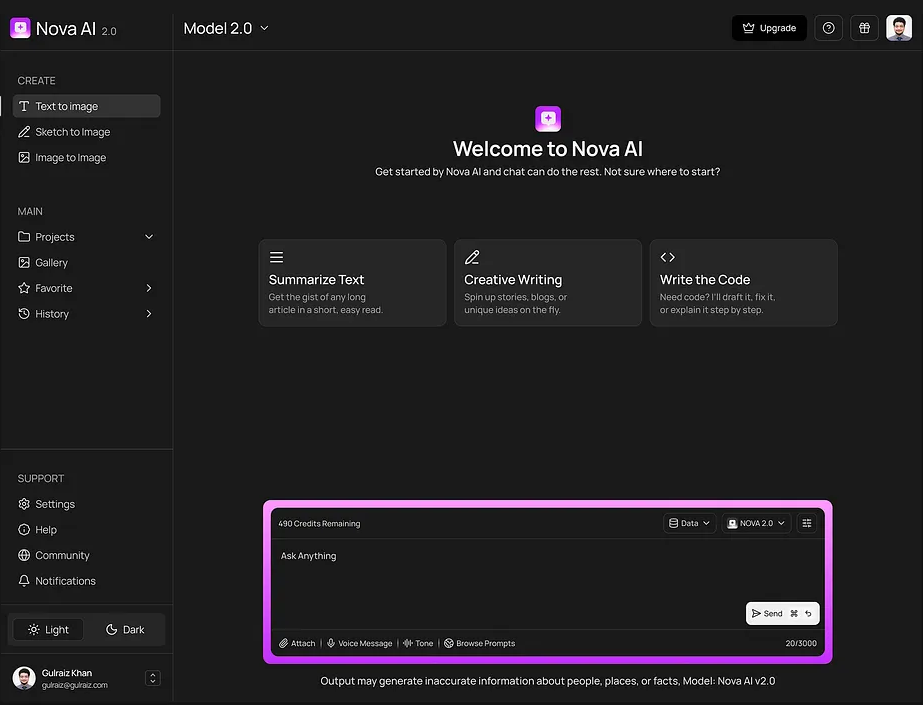Select Text to image
Screen dimensions: 923x705
coord(87,106)
